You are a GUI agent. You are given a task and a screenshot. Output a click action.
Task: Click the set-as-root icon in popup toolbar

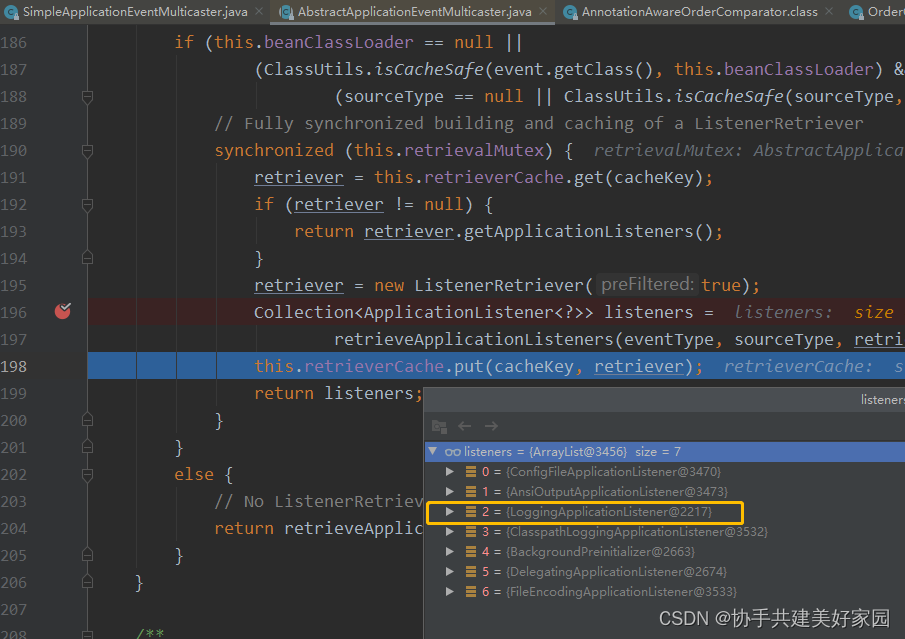click(439, 426)
